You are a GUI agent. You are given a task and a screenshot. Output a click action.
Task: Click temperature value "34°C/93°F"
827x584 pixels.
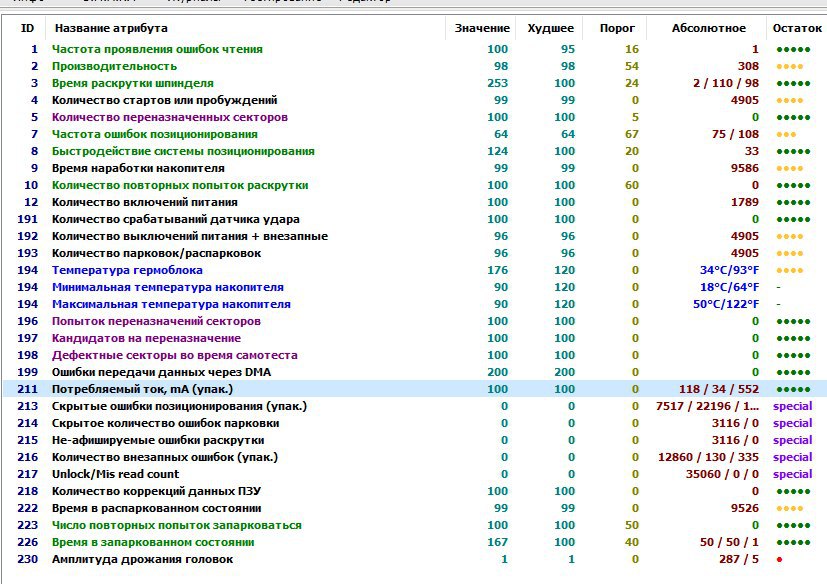coord(729,270)
